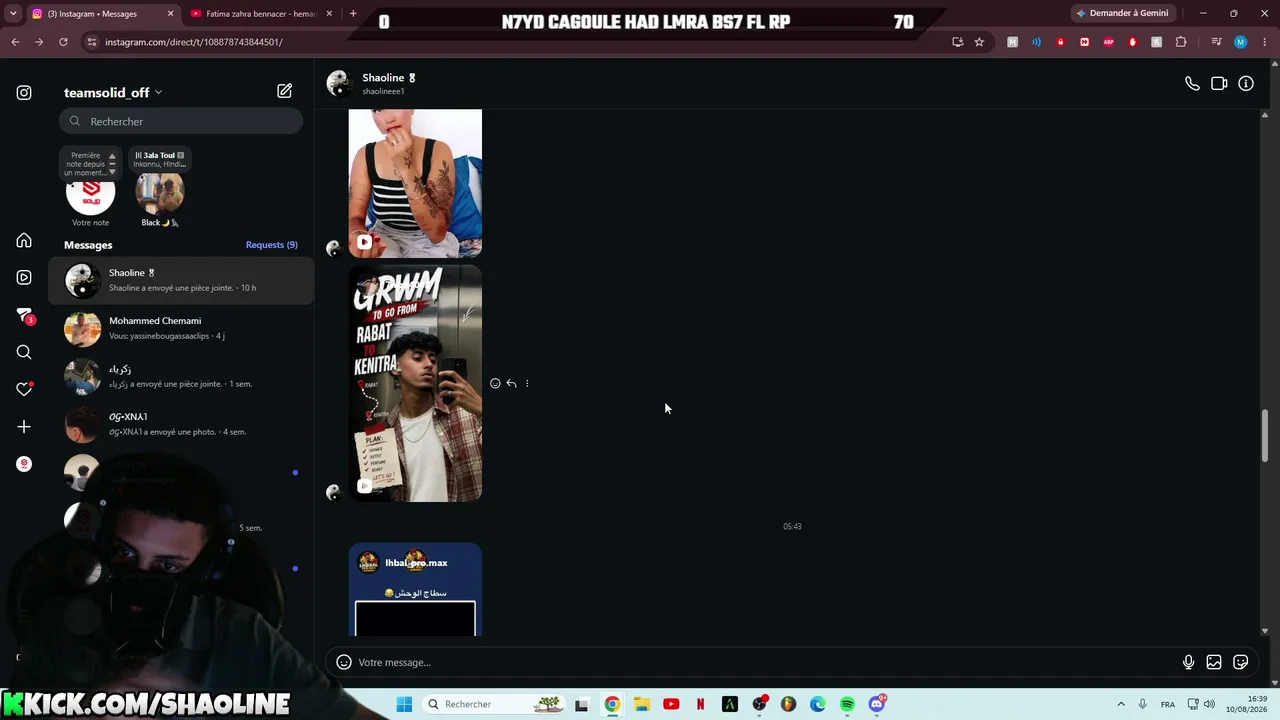Open YouTube from the taskbar

click(x=671, y=704)
